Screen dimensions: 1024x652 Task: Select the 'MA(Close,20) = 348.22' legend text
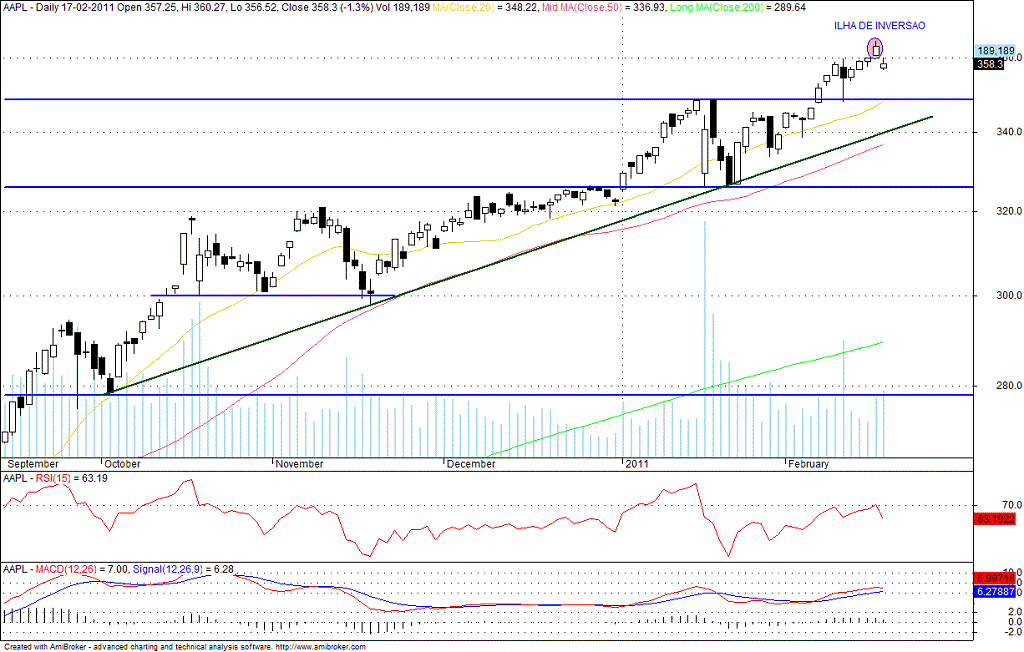coord(480,7)
